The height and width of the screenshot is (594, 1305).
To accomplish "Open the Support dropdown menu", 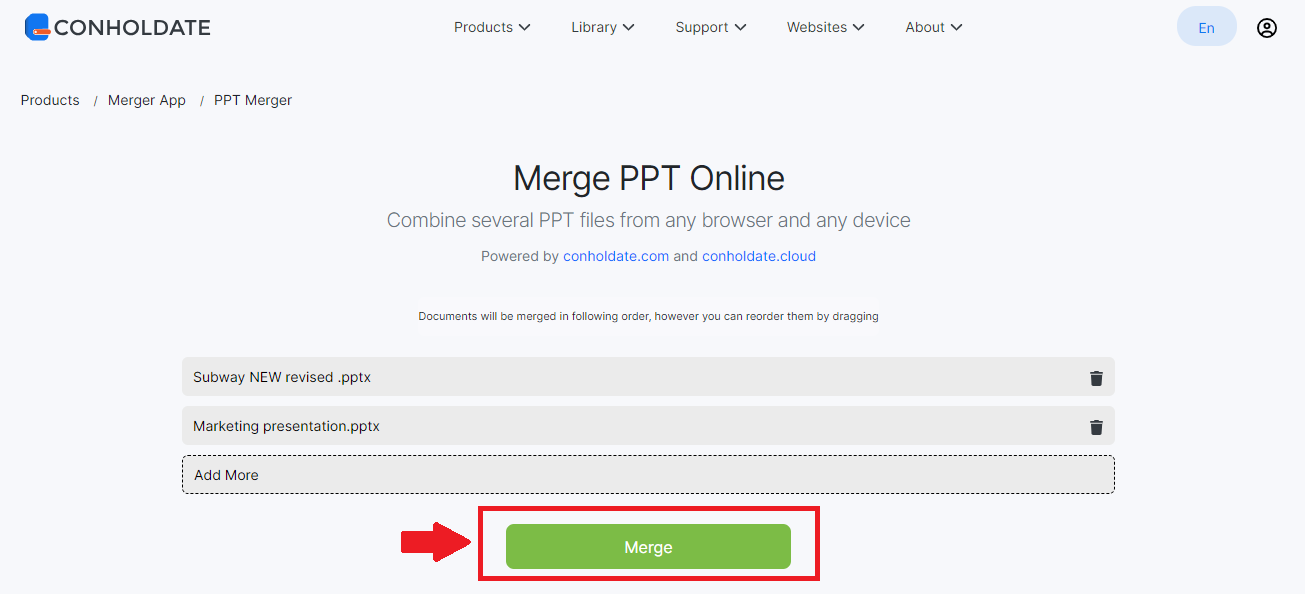I will [710, 27].
